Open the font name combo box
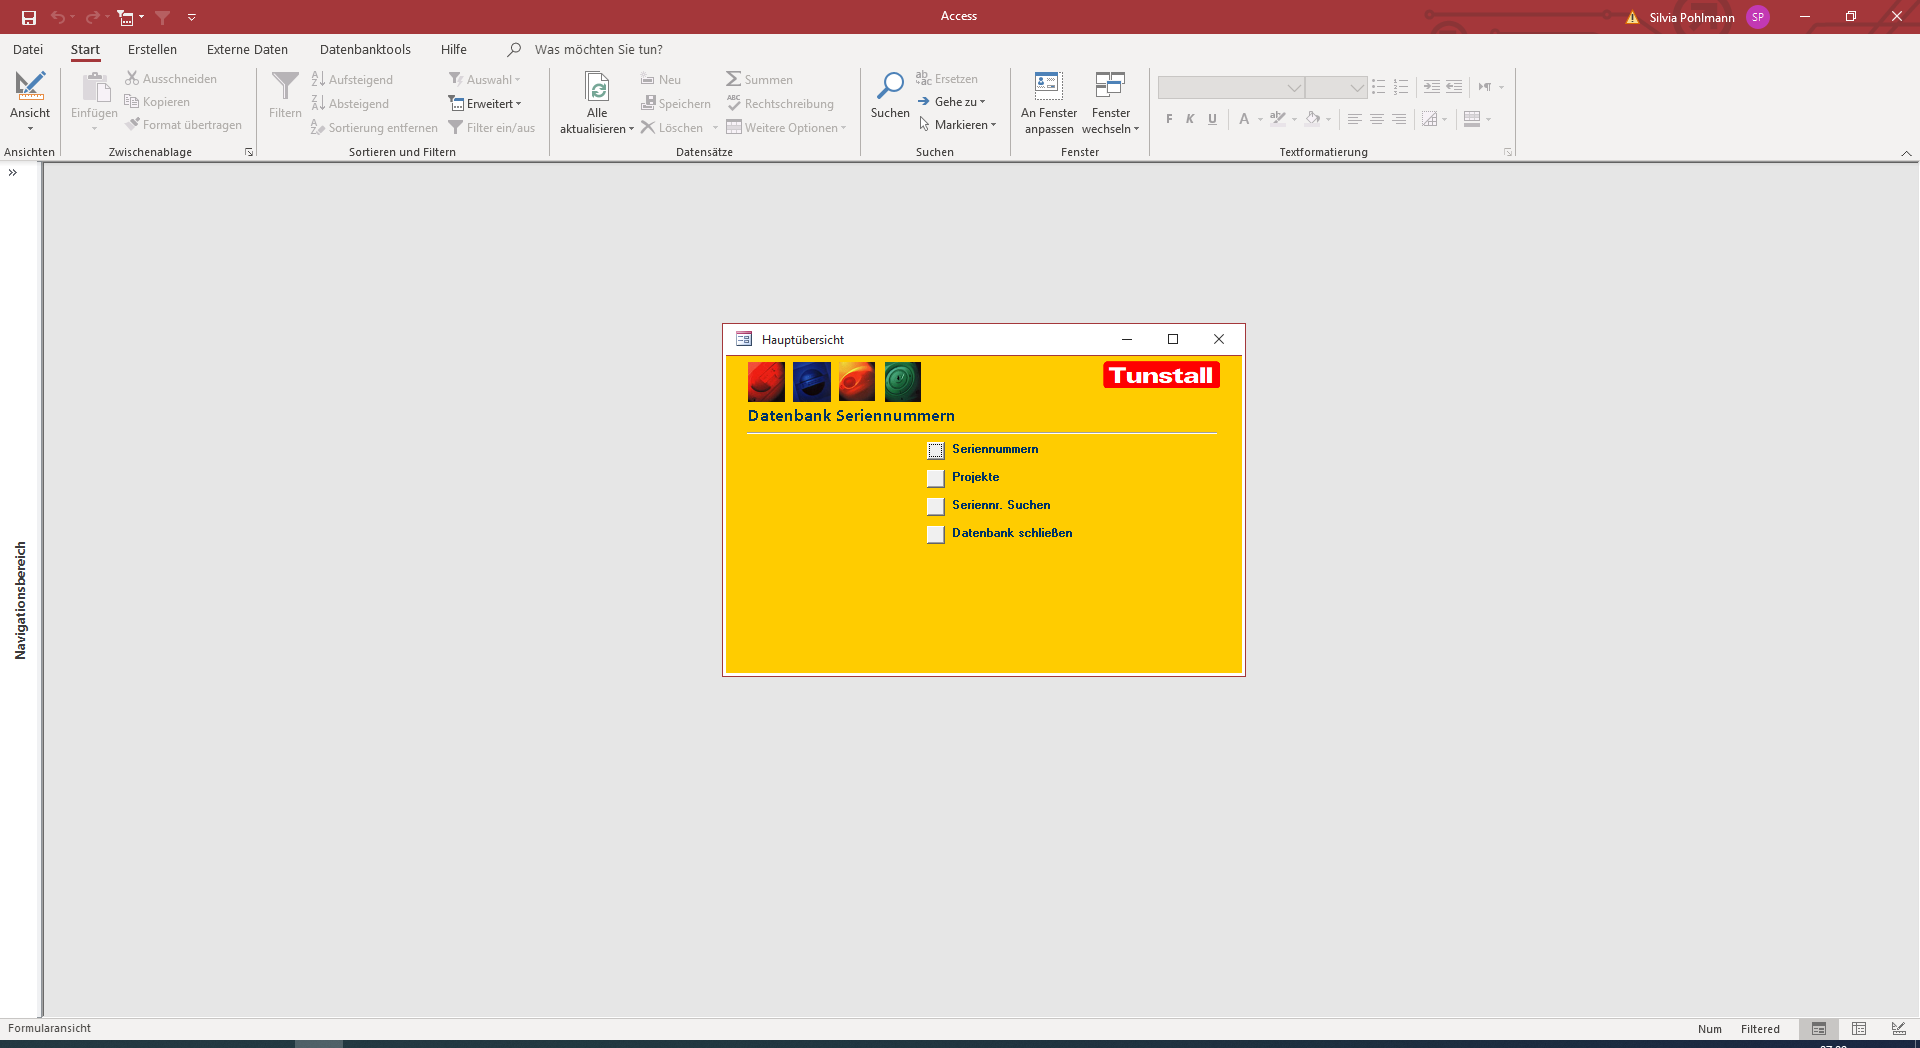The height and width of the screenshot is (1048, 1920). [x=1231, y=88]
